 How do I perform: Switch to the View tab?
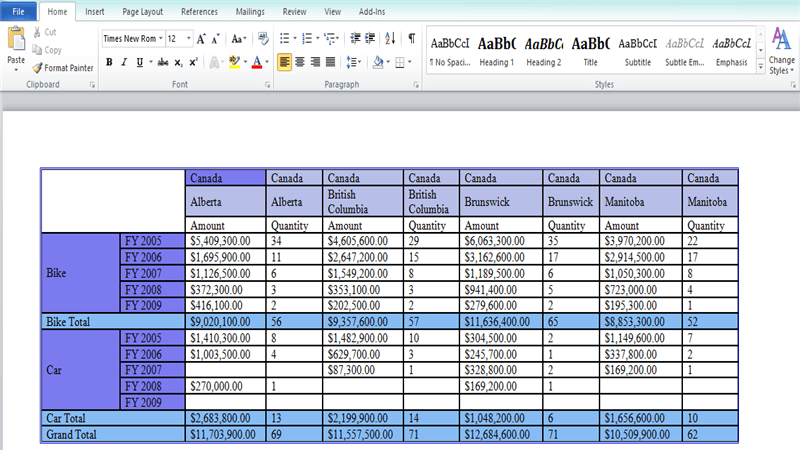coord(332,11)
